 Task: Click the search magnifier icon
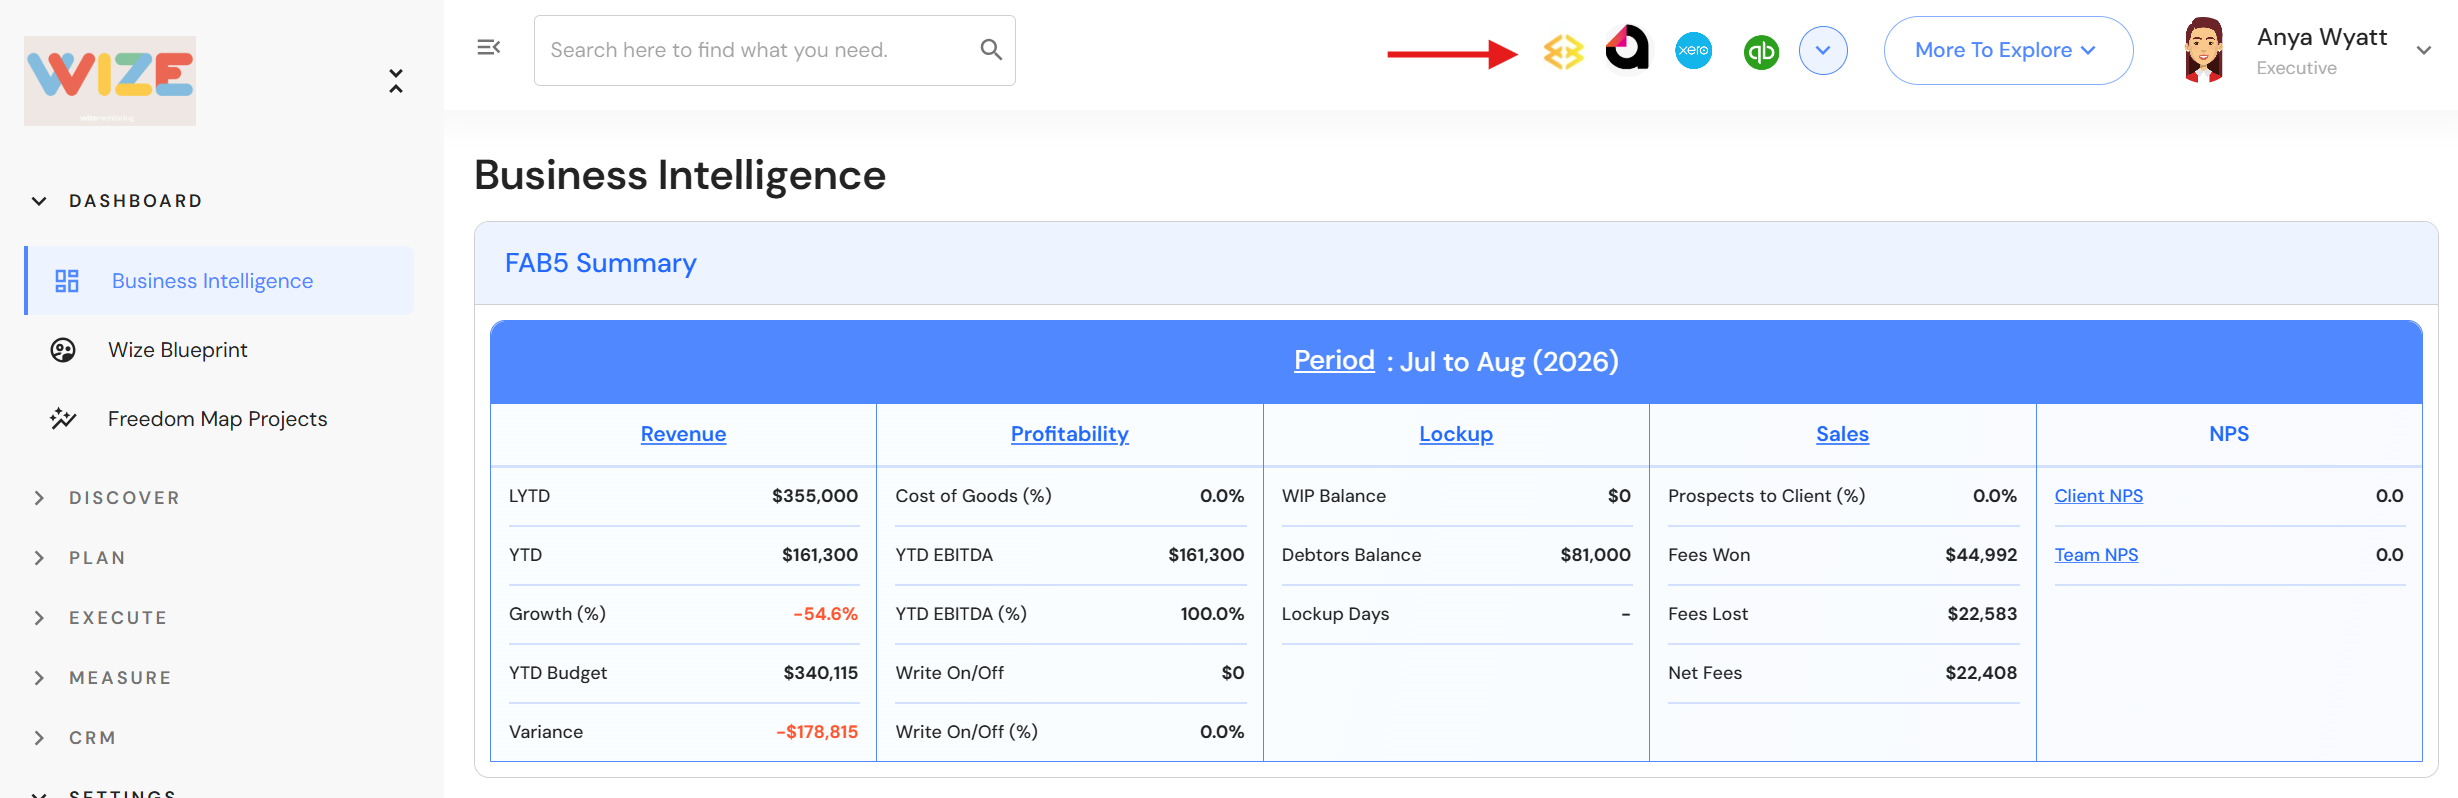pyautogui.click(x=990, y=50)
